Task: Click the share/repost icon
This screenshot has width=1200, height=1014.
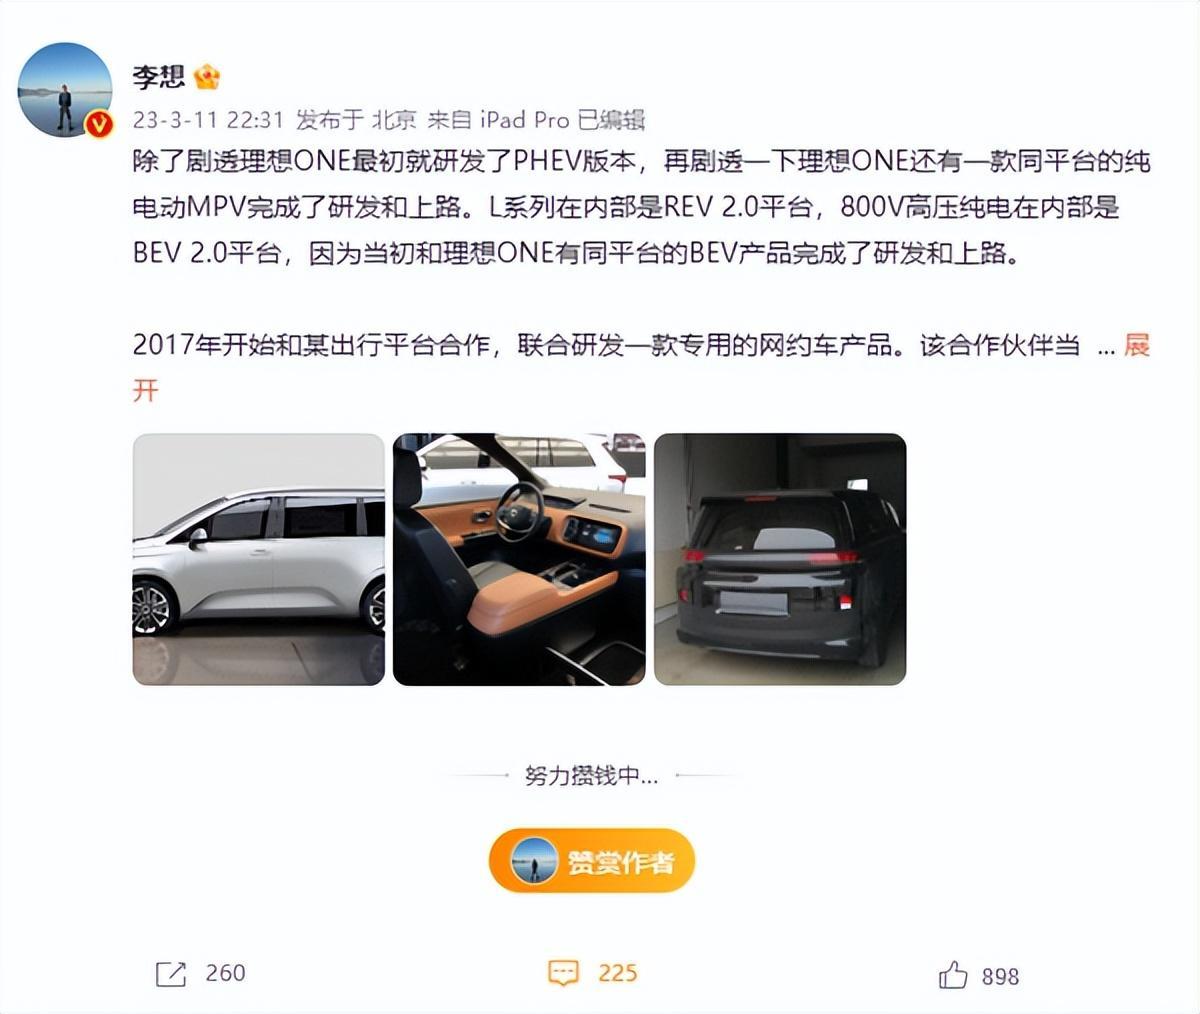Action: click(x=171, y=973)
